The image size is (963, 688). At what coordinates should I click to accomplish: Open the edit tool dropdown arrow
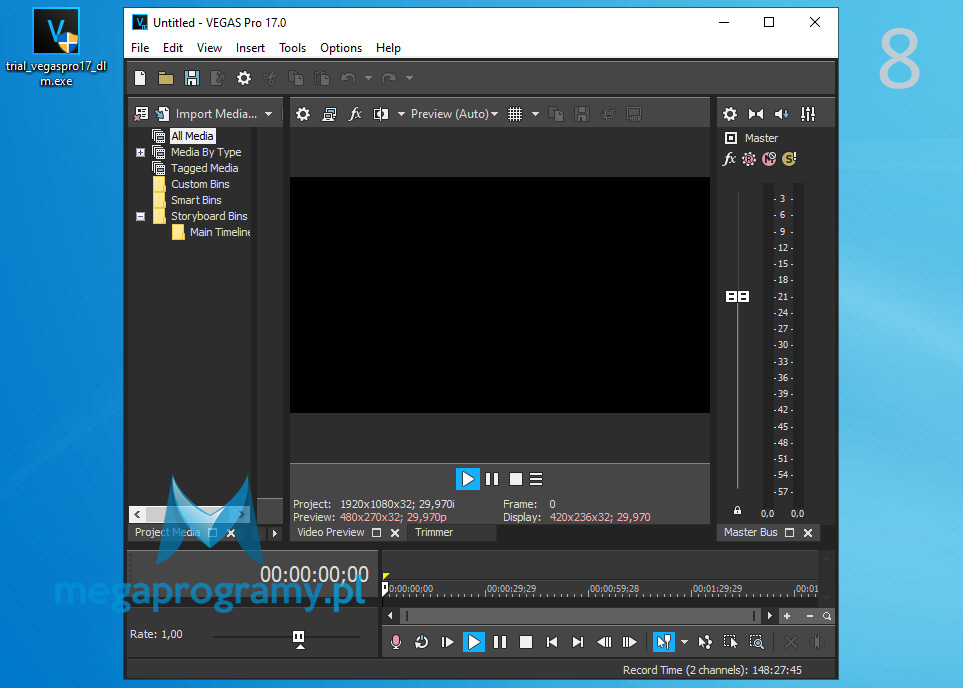click(x=684, y=642)
